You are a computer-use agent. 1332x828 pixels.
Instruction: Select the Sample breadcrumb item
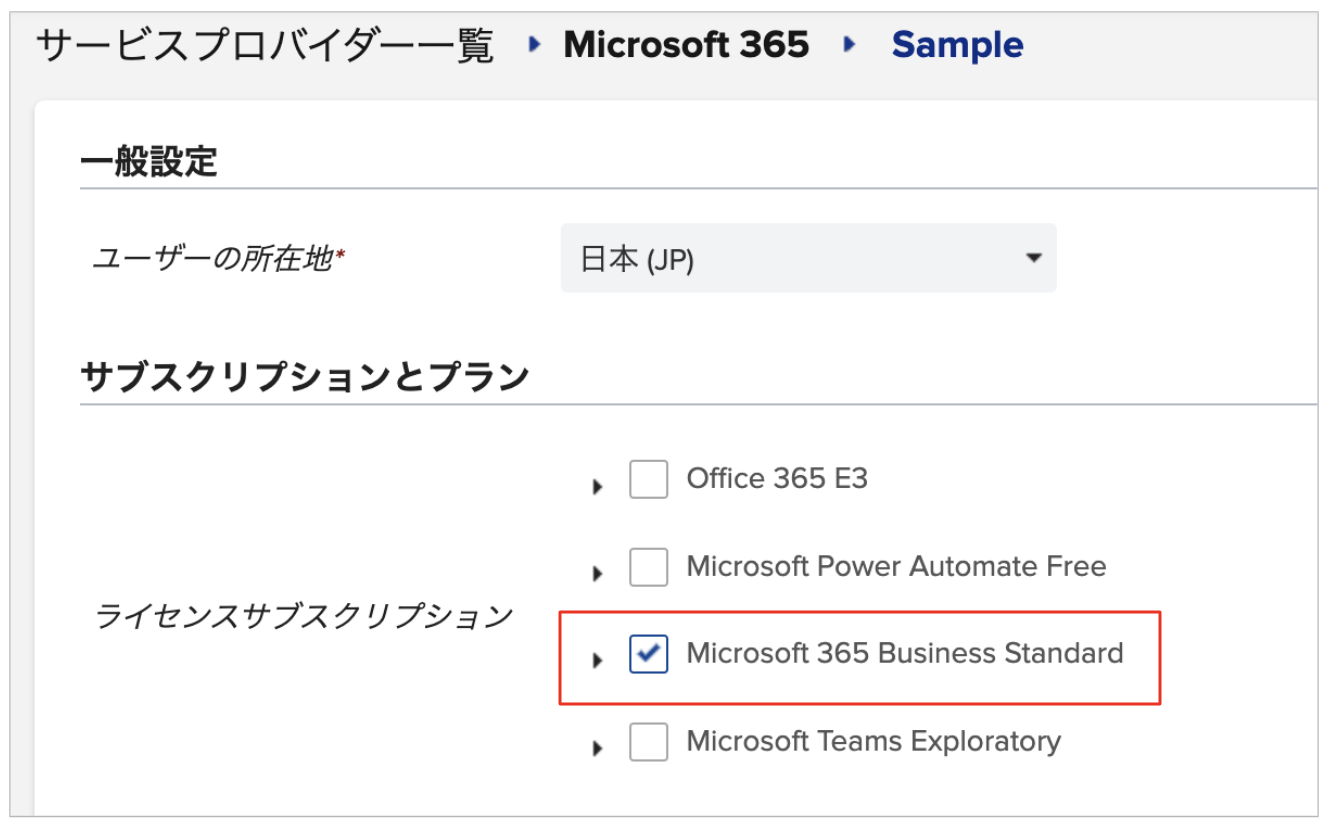pos(957,45)
